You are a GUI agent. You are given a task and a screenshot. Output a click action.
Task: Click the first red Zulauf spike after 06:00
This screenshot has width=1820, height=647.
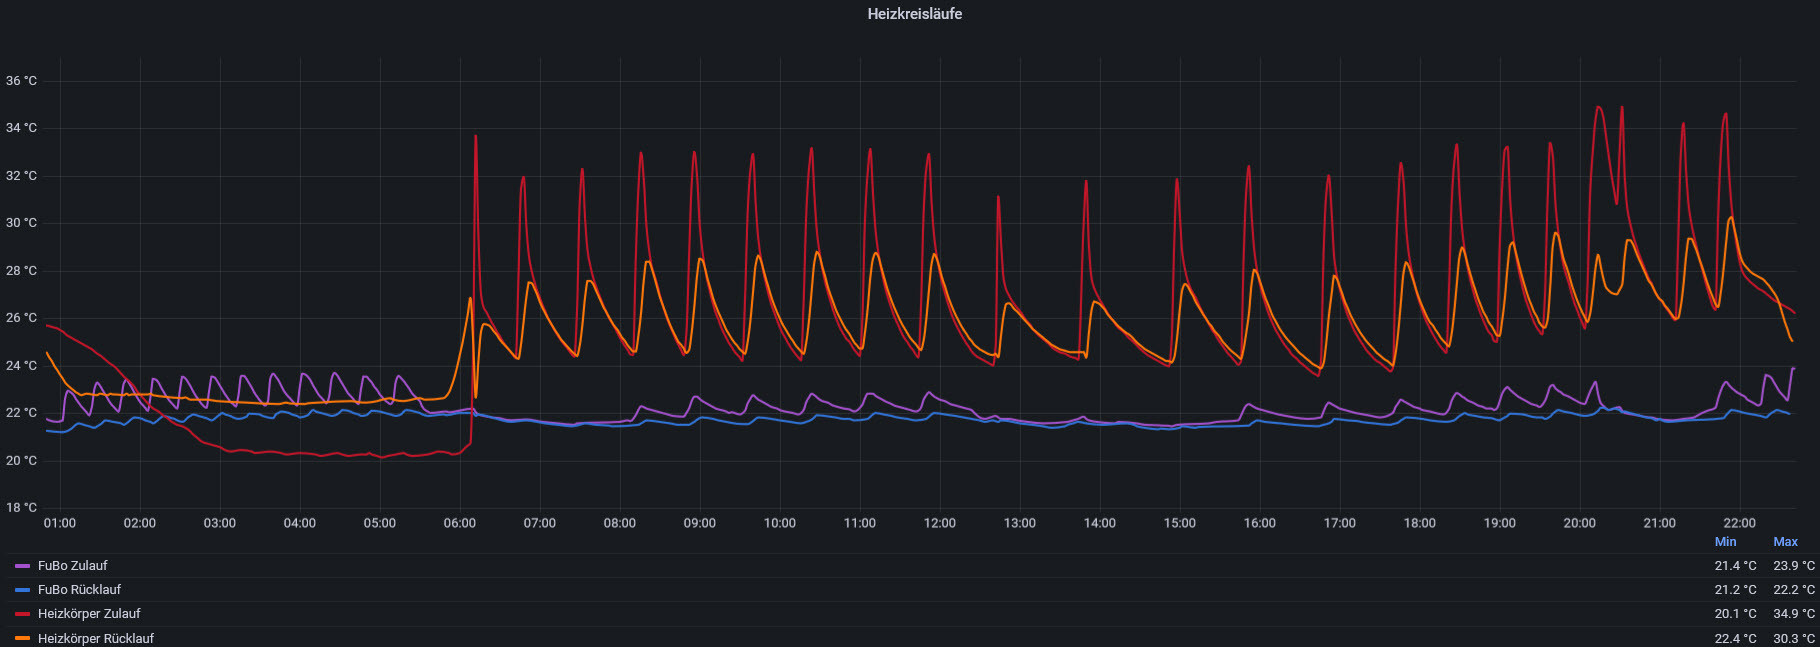click(x=476, y=137)
